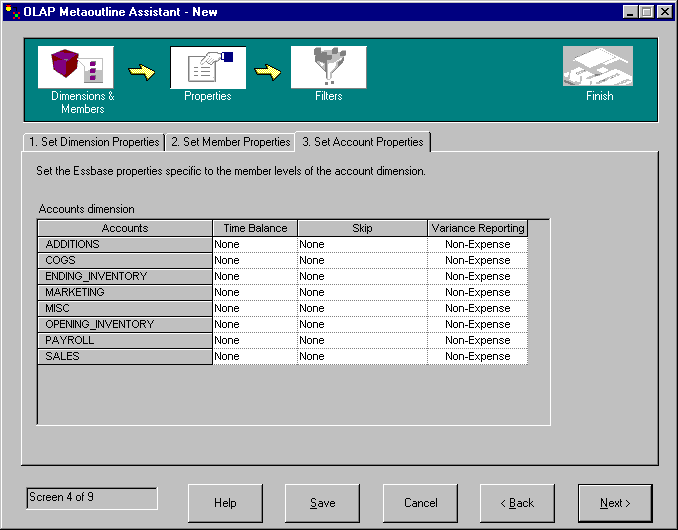This screenshot has width=678, height=530.
Task: Click the Variance Reporting column header
Action: (x=478, y=228)
